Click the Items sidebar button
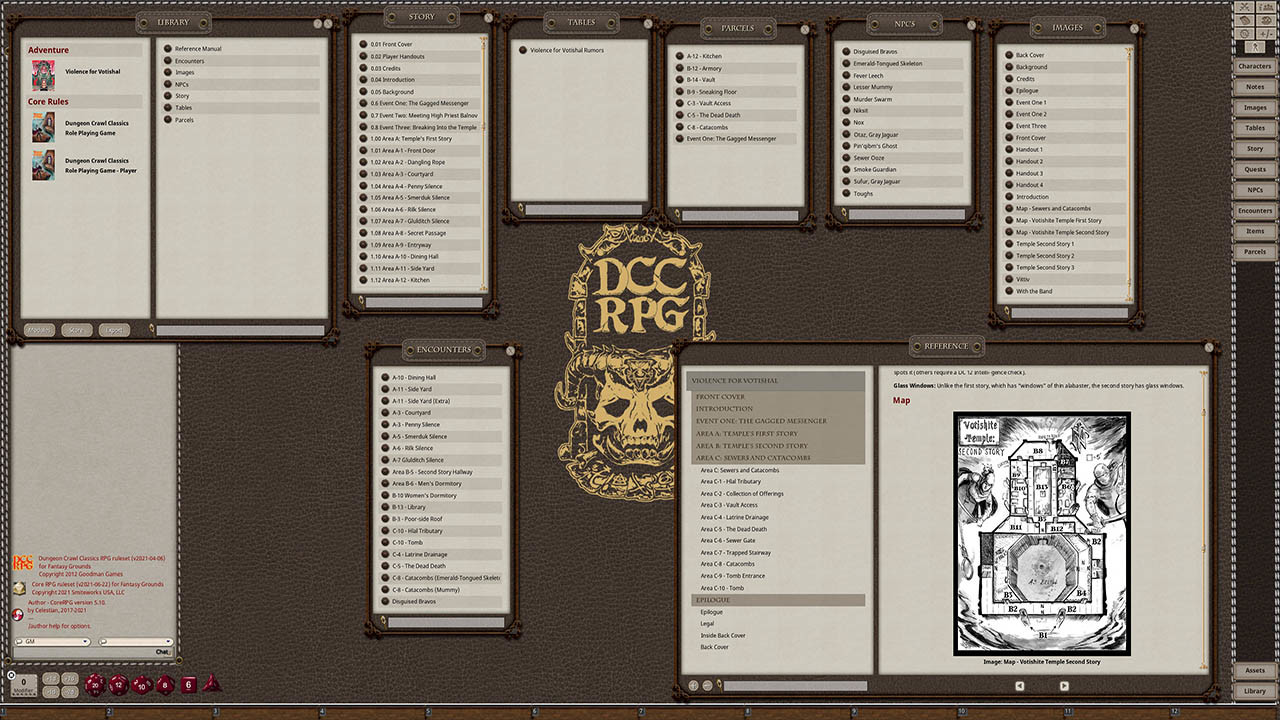Image resolution: width=1280 pixels, height=720 pixels. [1254, 231]
